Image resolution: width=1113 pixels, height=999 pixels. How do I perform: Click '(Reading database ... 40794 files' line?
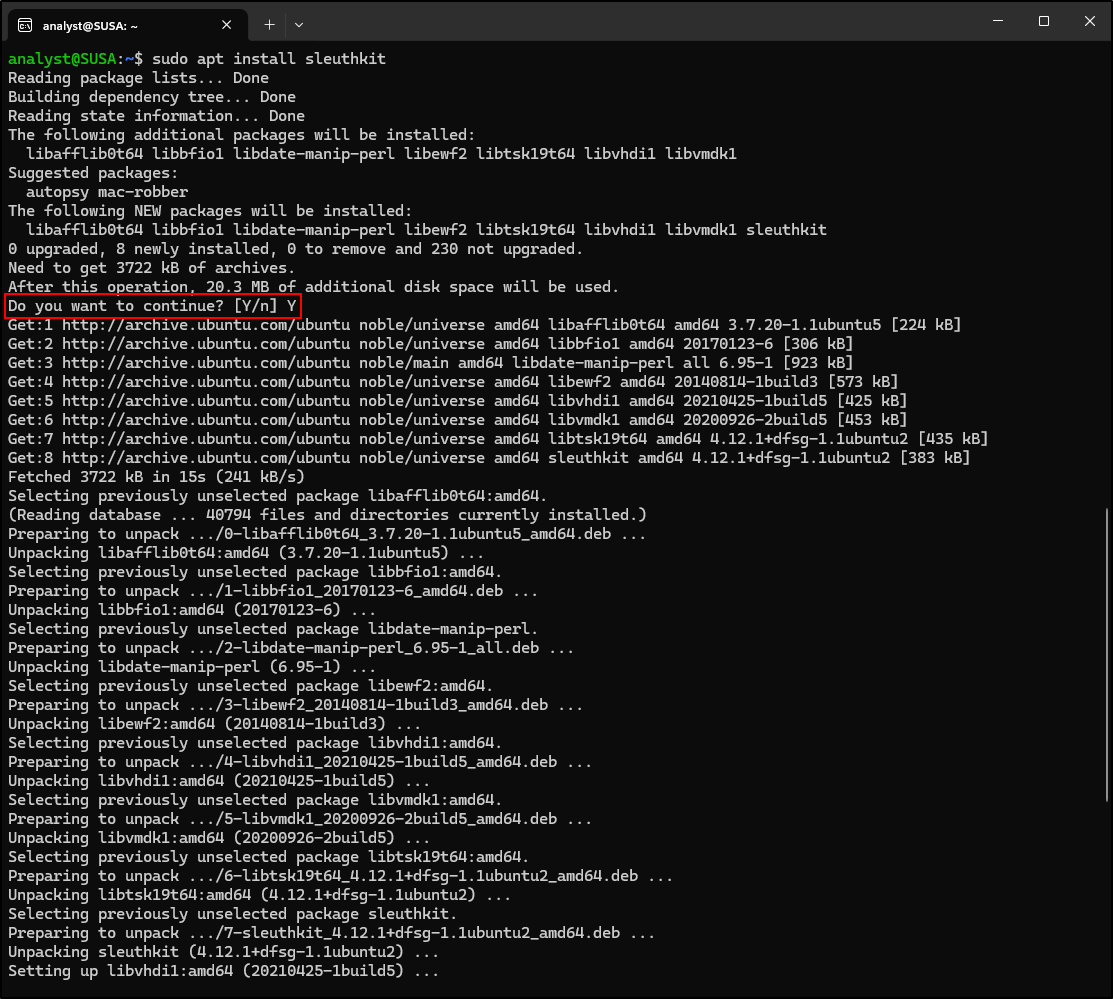pos(327,515)
